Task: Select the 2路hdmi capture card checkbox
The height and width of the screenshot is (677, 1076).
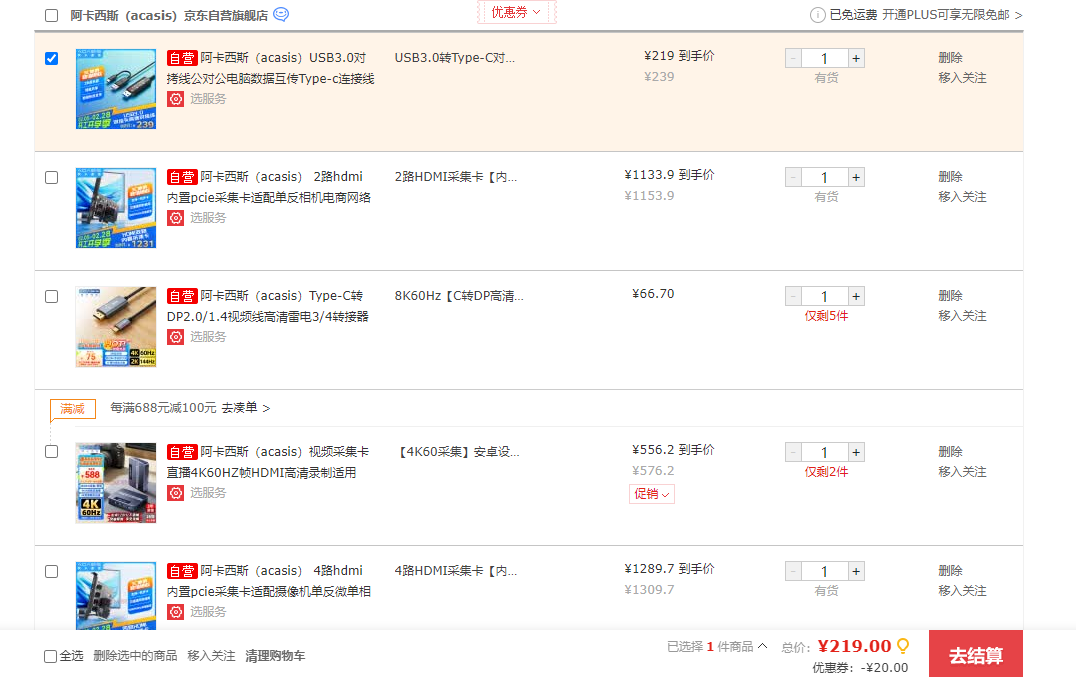Action: [52, 178]
